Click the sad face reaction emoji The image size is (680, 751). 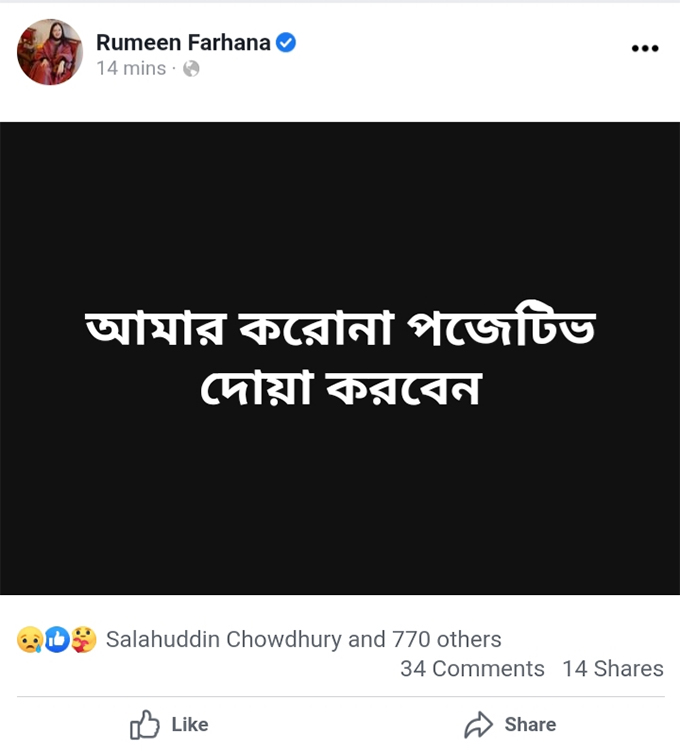[x=30, y=640]
